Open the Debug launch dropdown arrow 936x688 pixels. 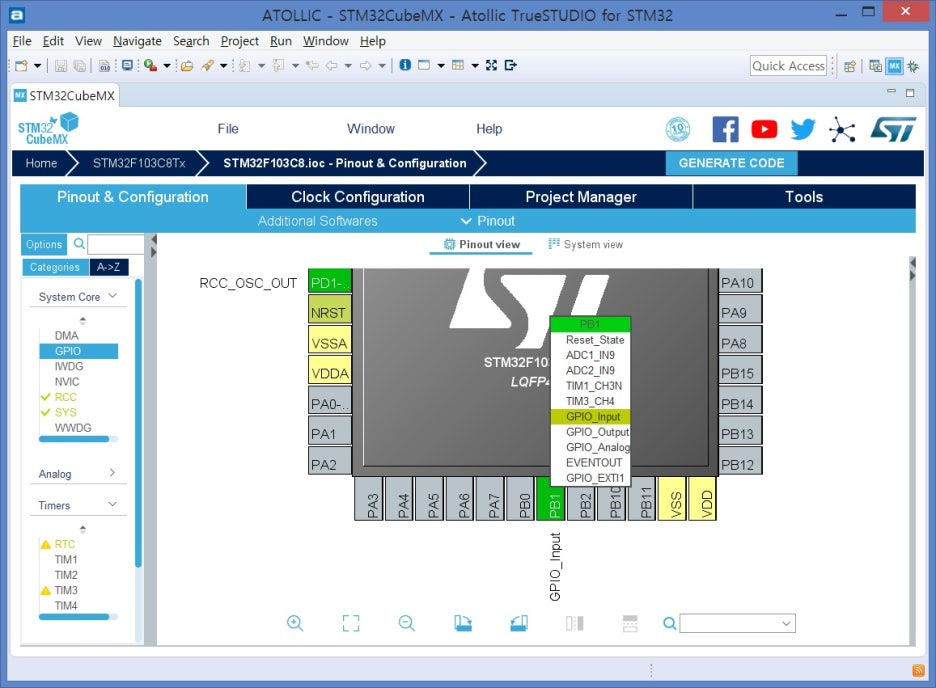pyautogui.click(x=167, y=66)
